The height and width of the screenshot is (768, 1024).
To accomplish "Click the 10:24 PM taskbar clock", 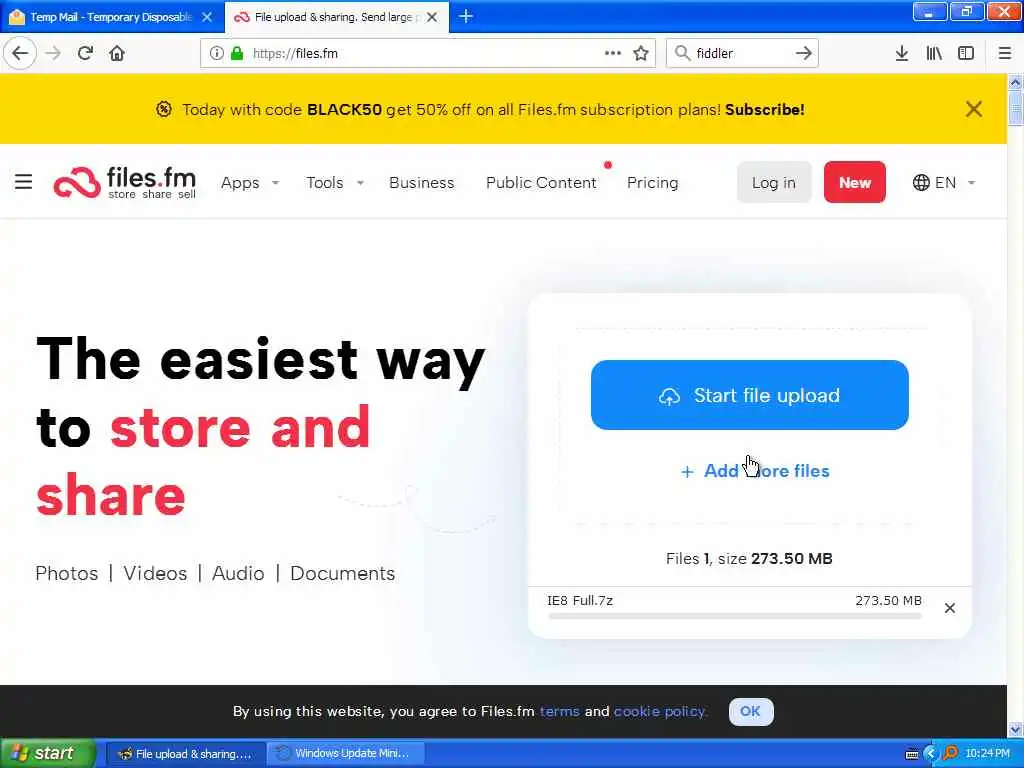I will pos(987,754).
